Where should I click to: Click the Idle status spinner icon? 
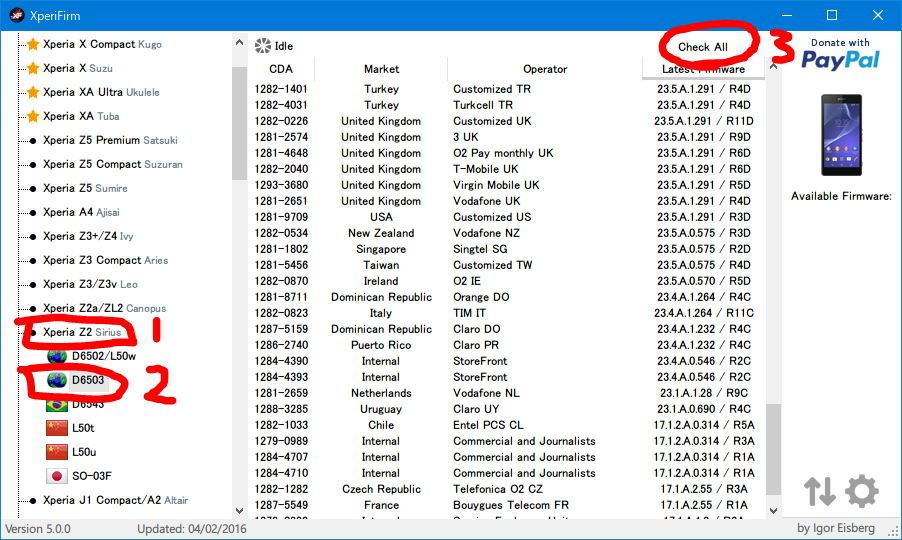[263, 46]
